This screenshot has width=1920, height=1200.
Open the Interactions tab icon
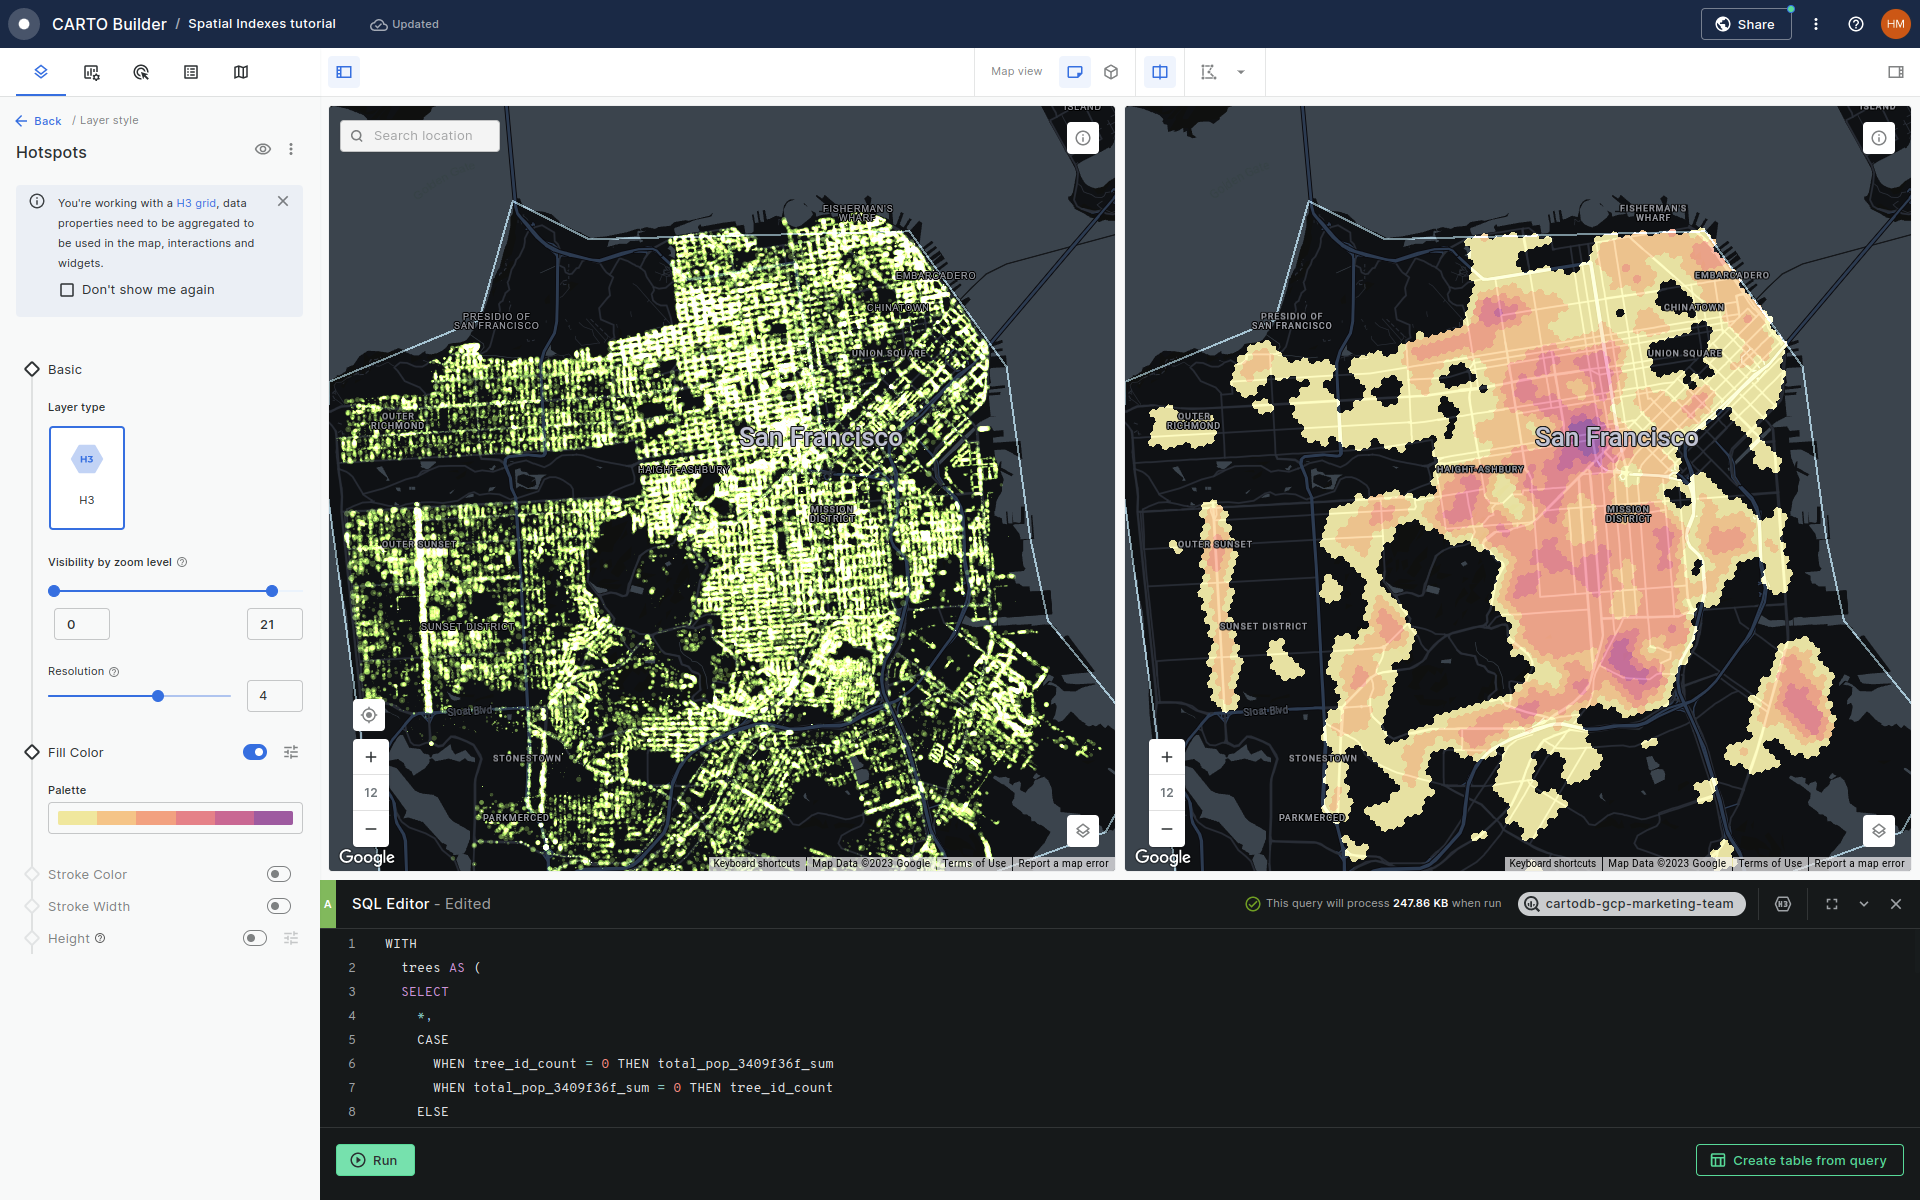[x=141, y=72]
